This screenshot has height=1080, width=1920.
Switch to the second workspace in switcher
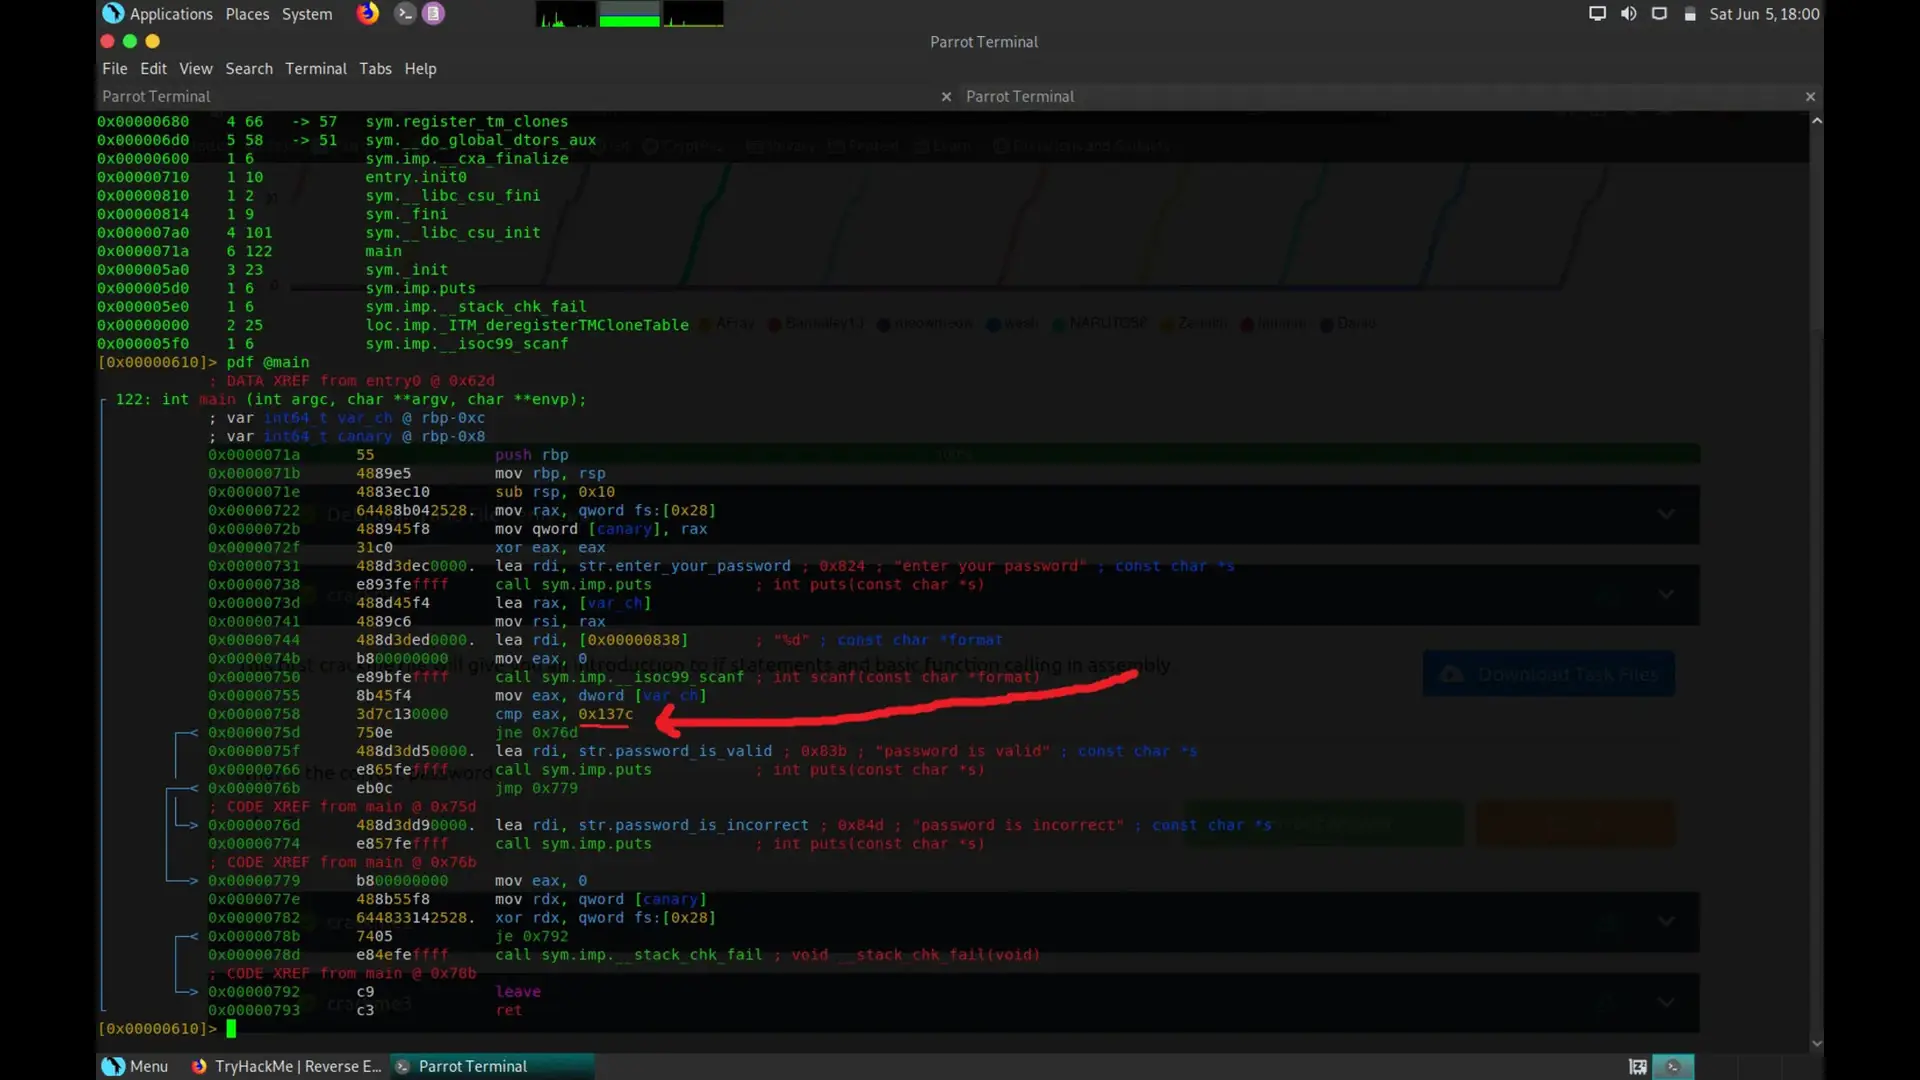(1716, 1067)
